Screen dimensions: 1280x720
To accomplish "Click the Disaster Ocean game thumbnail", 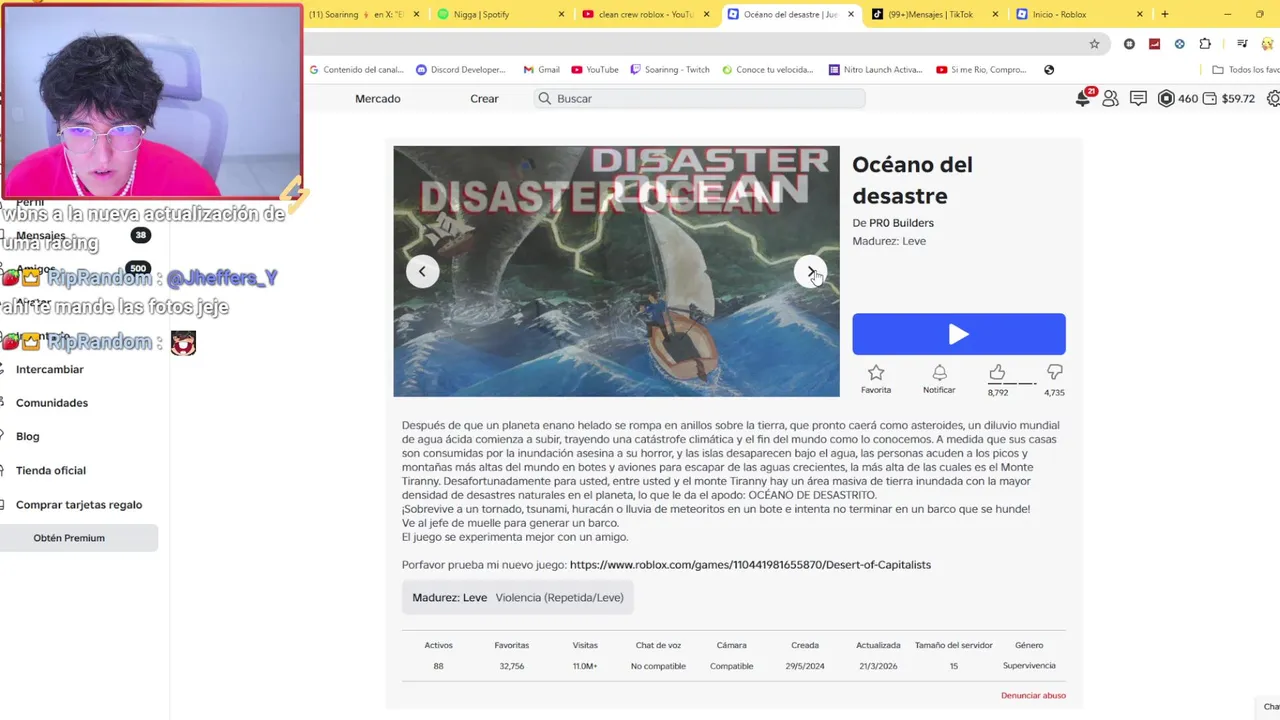I will coord(616,271).
